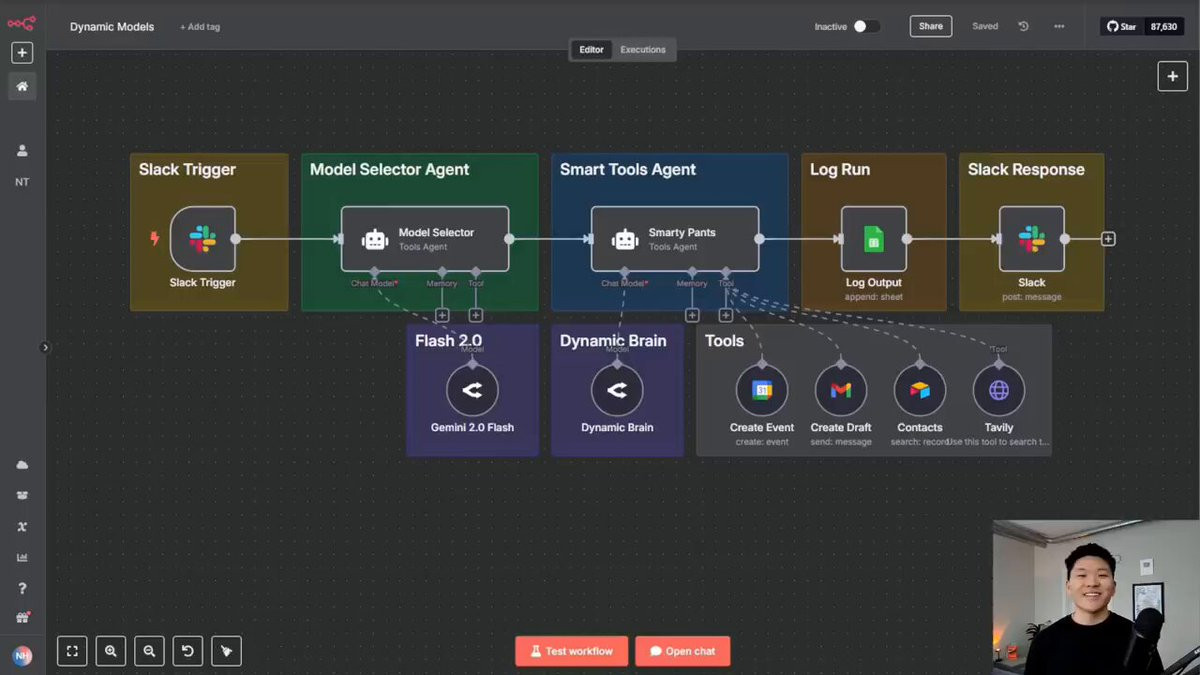
Task: Click the zoom out canvas button
Action: click(x=149, y=651)
